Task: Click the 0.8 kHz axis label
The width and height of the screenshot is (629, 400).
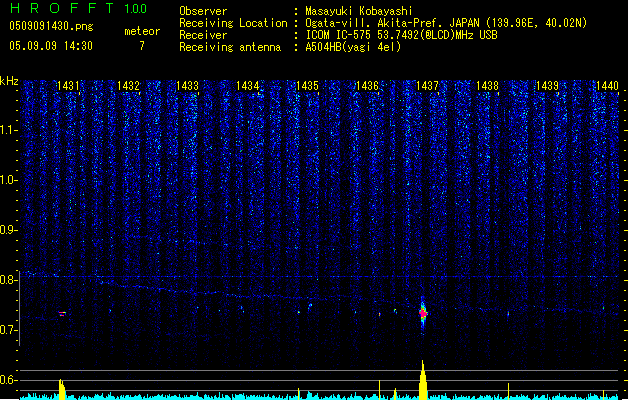Action: coord(8,280)
